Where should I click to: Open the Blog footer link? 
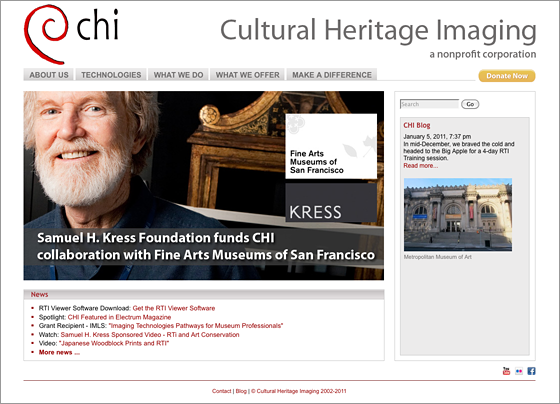click(241, 391)
